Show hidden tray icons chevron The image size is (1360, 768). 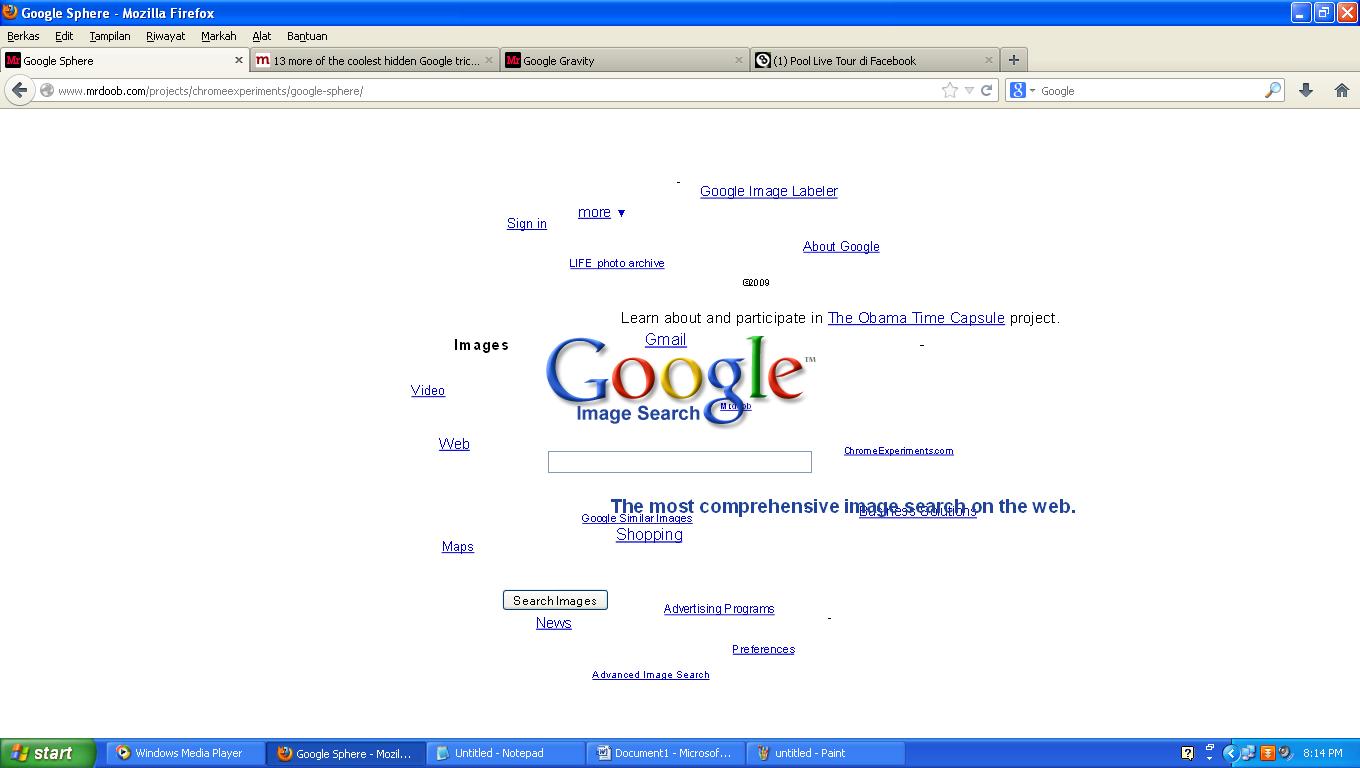tap(1231, 753)
